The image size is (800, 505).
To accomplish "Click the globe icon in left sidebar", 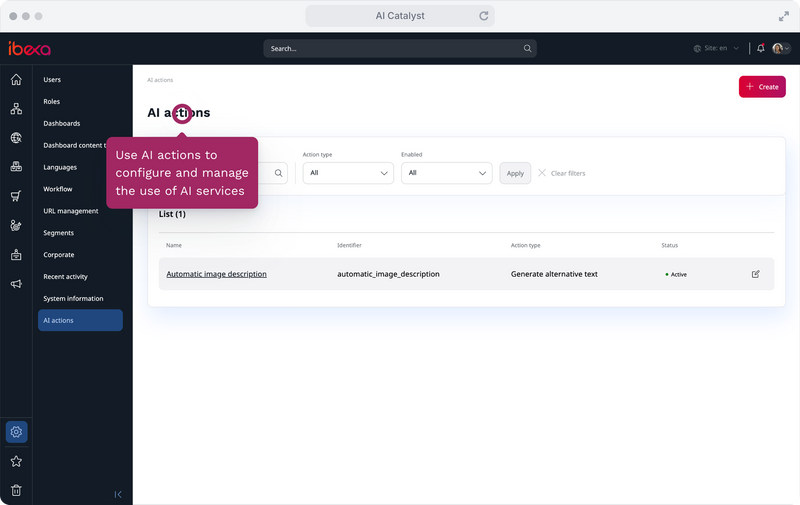I will pos(16,138).
